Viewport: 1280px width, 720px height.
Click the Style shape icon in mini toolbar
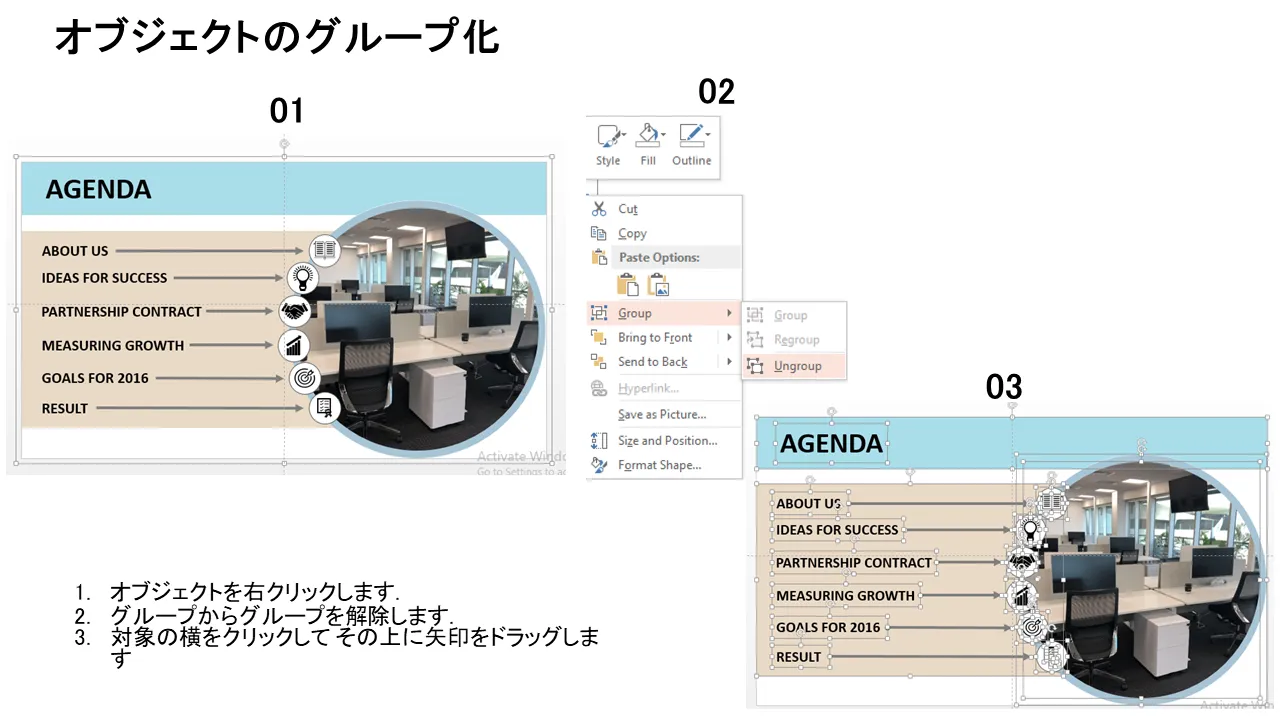pos(606,136)
